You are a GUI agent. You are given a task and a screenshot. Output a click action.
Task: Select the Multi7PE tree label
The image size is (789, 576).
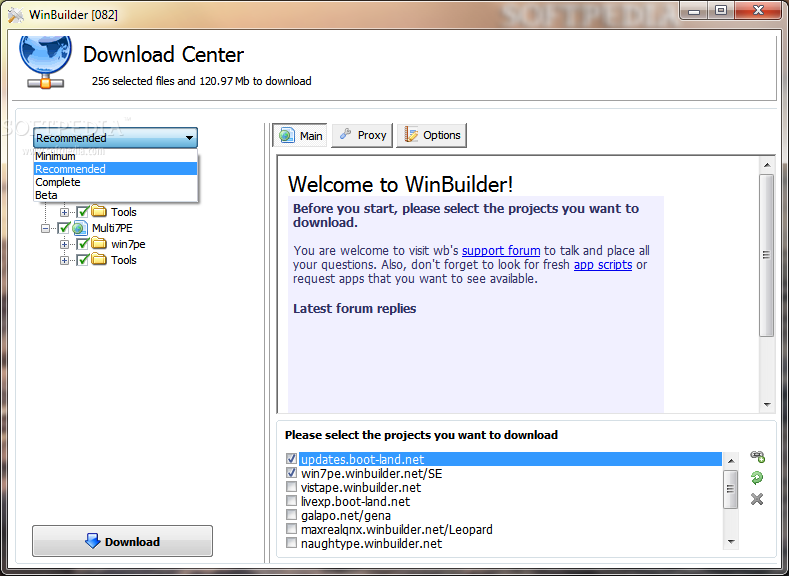point(112,228)
